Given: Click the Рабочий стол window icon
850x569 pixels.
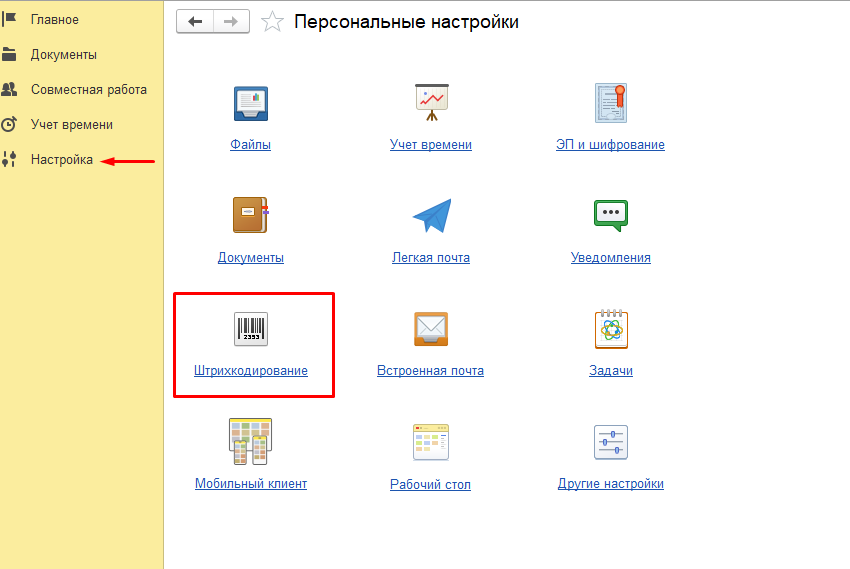Looking at the screenshot, I should pyautogui.click(x=431, y=442).
